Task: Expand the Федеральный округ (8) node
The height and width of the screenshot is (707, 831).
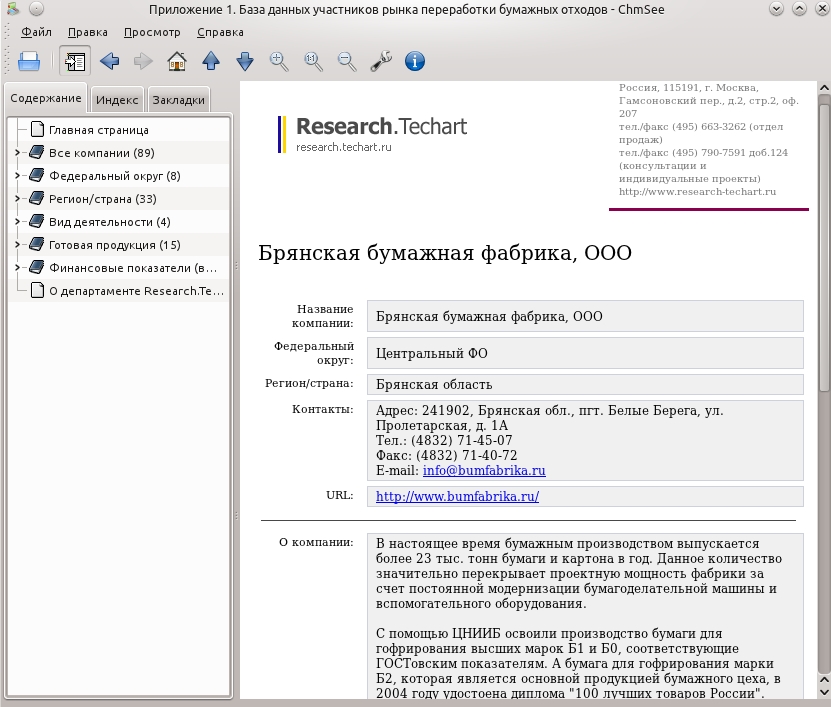Action: pos(17,175)
